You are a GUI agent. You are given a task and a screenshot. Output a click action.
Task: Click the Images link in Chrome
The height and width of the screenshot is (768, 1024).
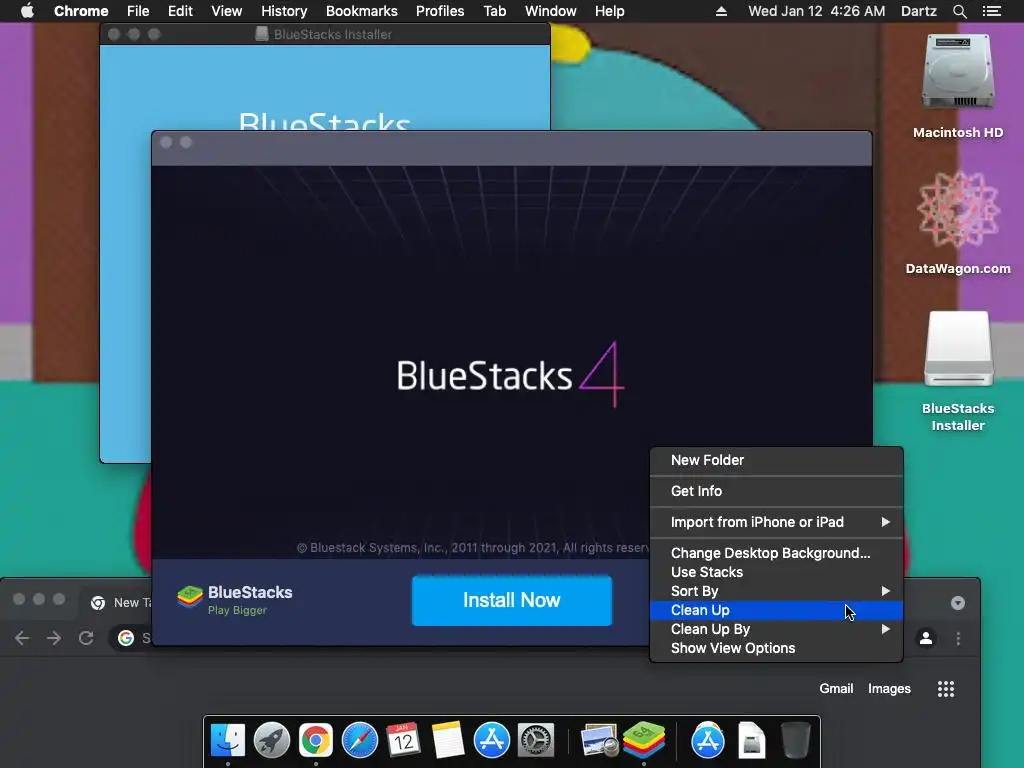pos(889,688)
